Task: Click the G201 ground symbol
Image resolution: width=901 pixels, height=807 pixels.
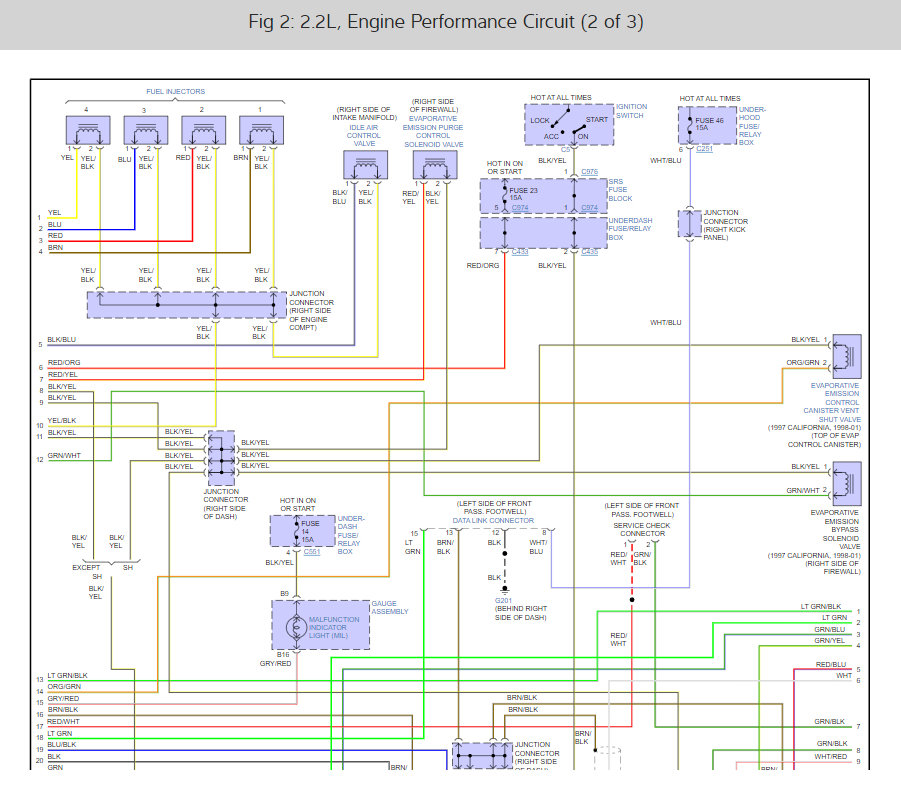Action: coord(505,590)
